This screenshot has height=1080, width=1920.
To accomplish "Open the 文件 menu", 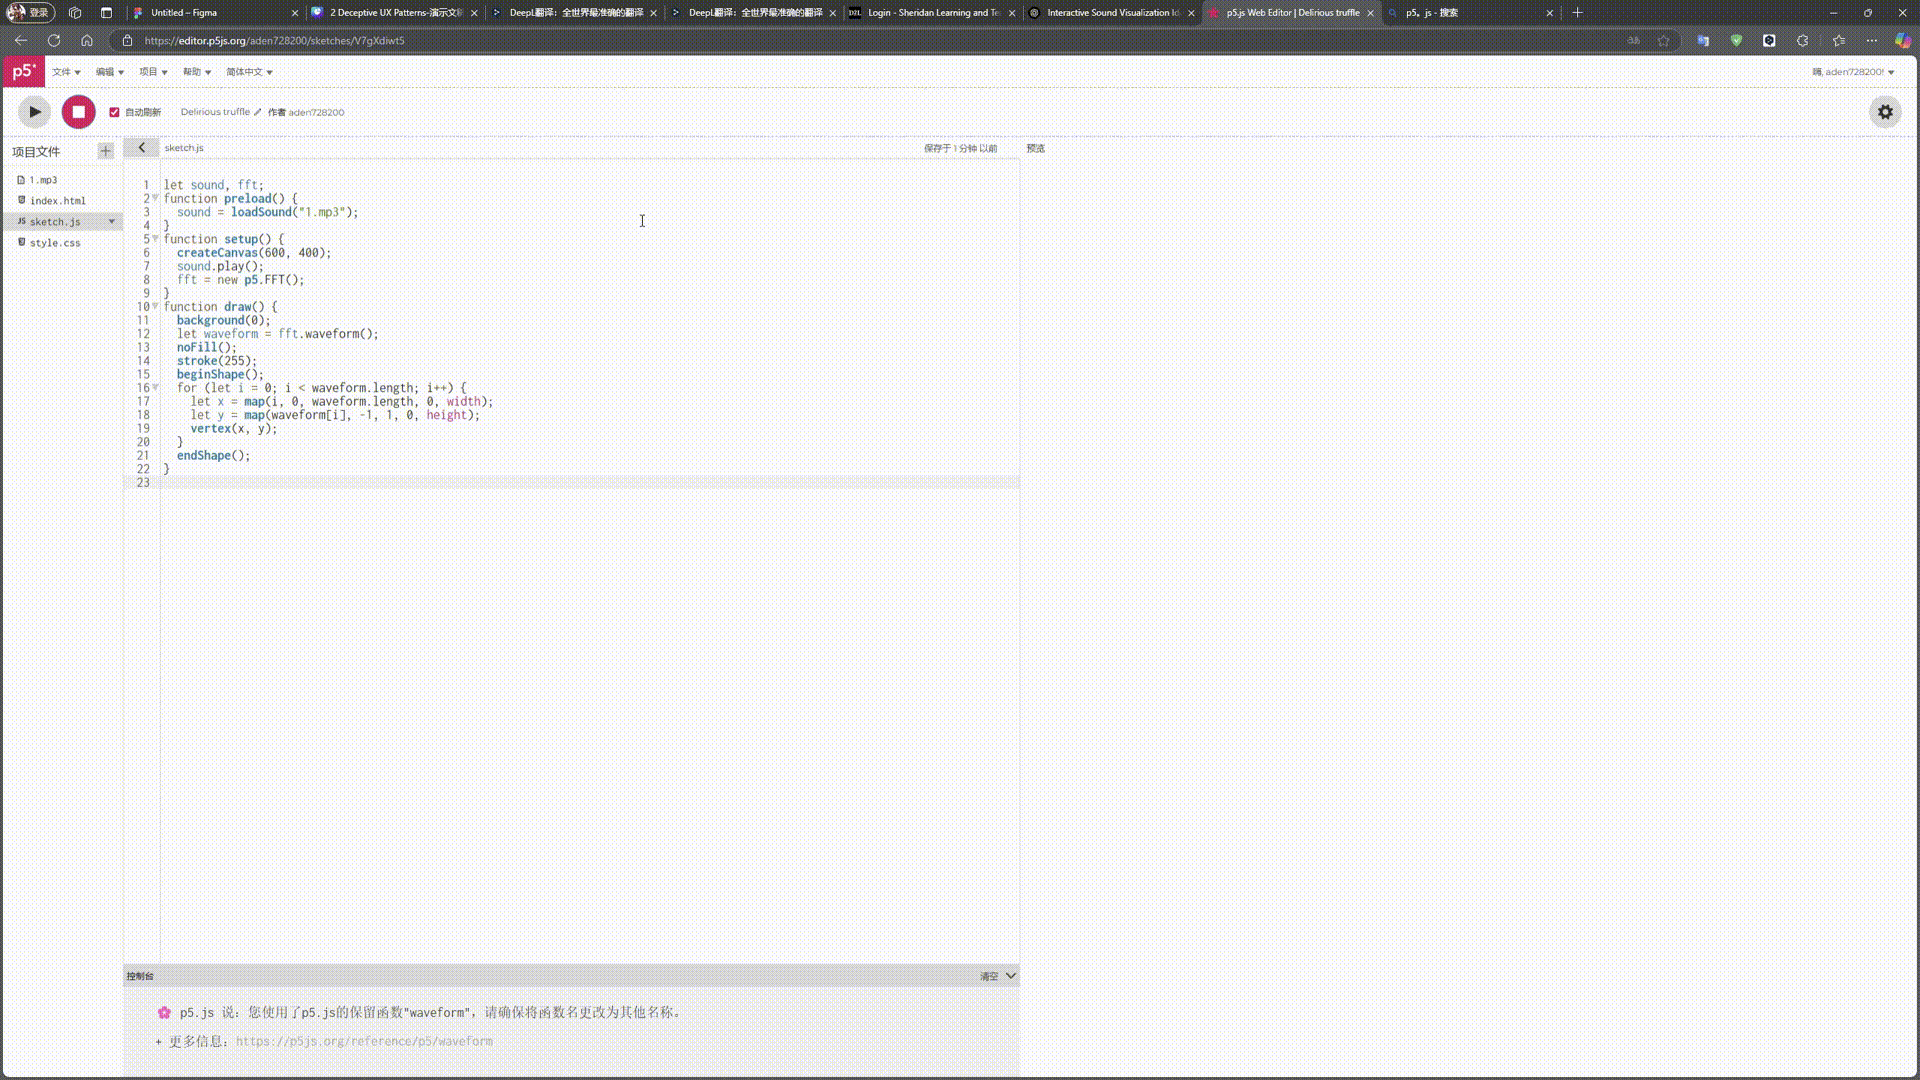I will 66,72.
